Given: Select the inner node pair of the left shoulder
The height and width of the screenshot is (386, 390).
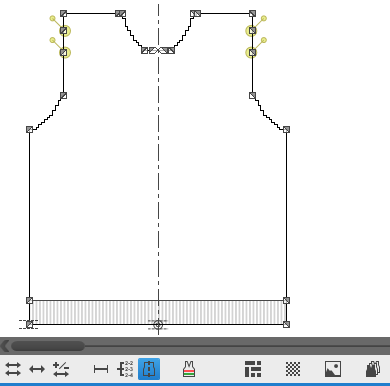Looking at the screenshot, I should point(120,14).
